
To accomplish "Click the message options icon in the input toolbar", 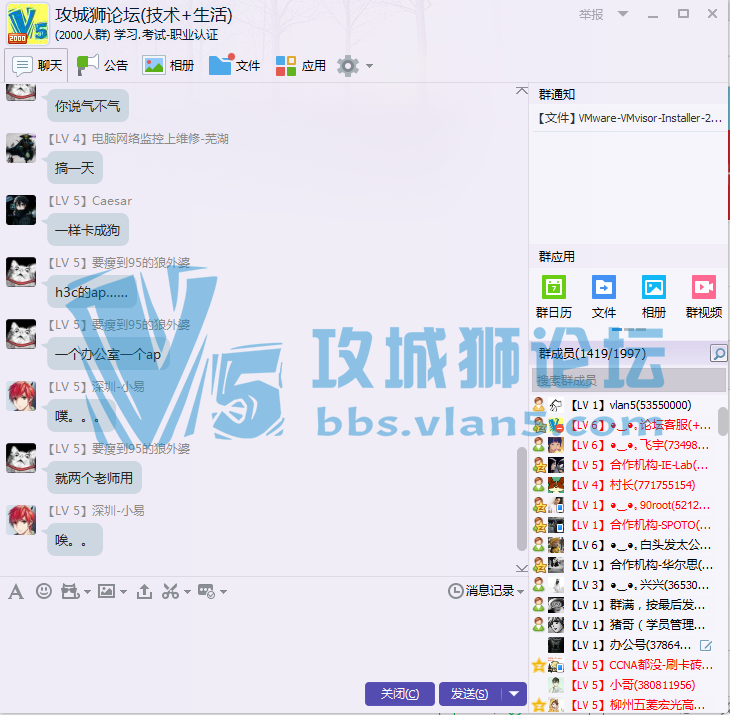I will pos(206,591).
